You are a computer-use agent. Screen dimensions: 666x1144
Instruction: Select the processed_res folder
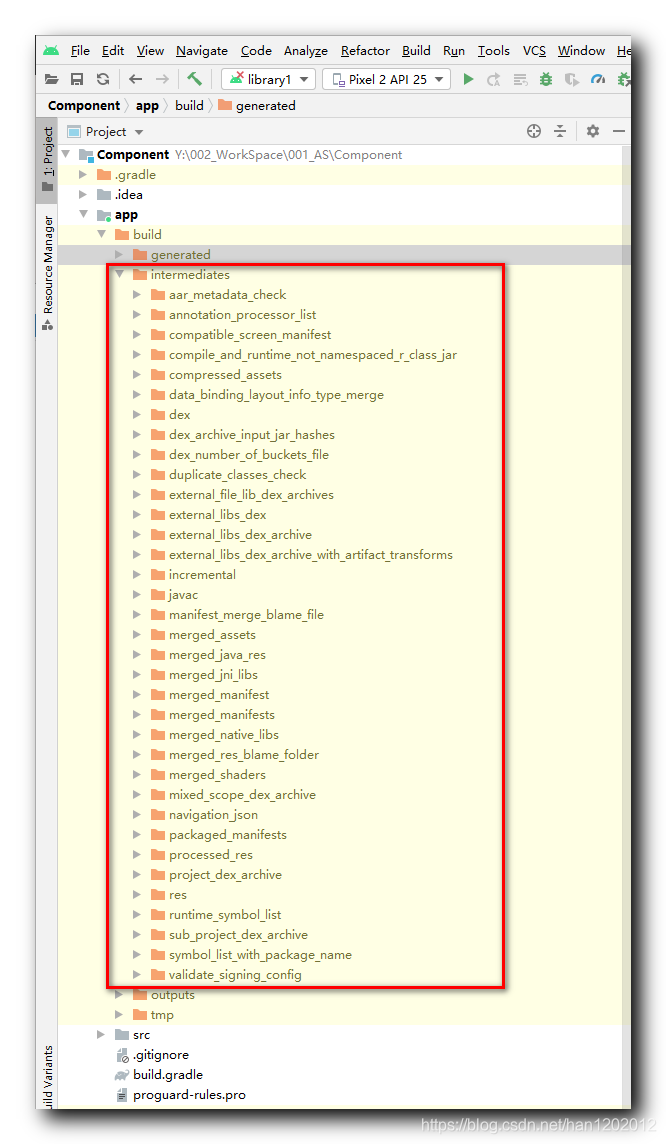pos(211,855)
